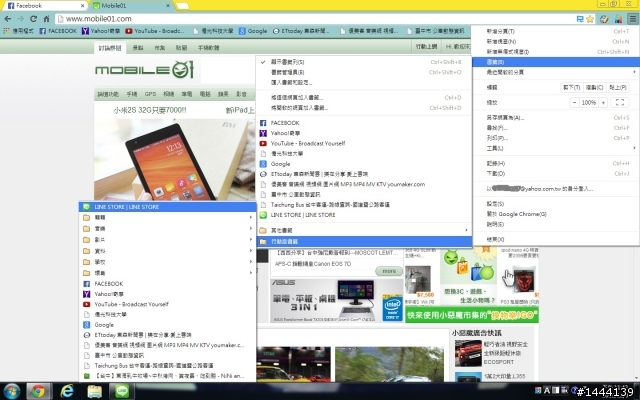The width and height of the screenshot is (640, 400).
Task: Click the extension icon left of the Chrome menu button
Action: [x=618, y=19]
